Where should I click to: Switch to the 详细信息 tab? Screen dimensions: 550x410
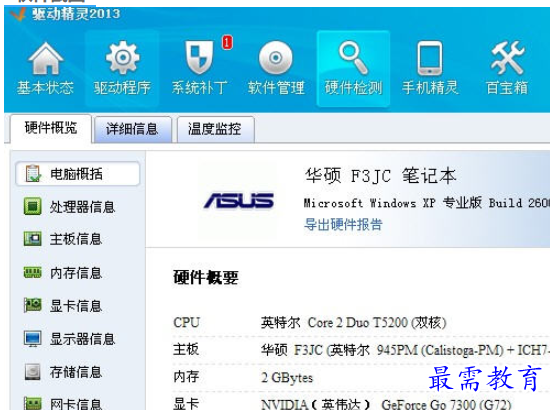point(133,129)
